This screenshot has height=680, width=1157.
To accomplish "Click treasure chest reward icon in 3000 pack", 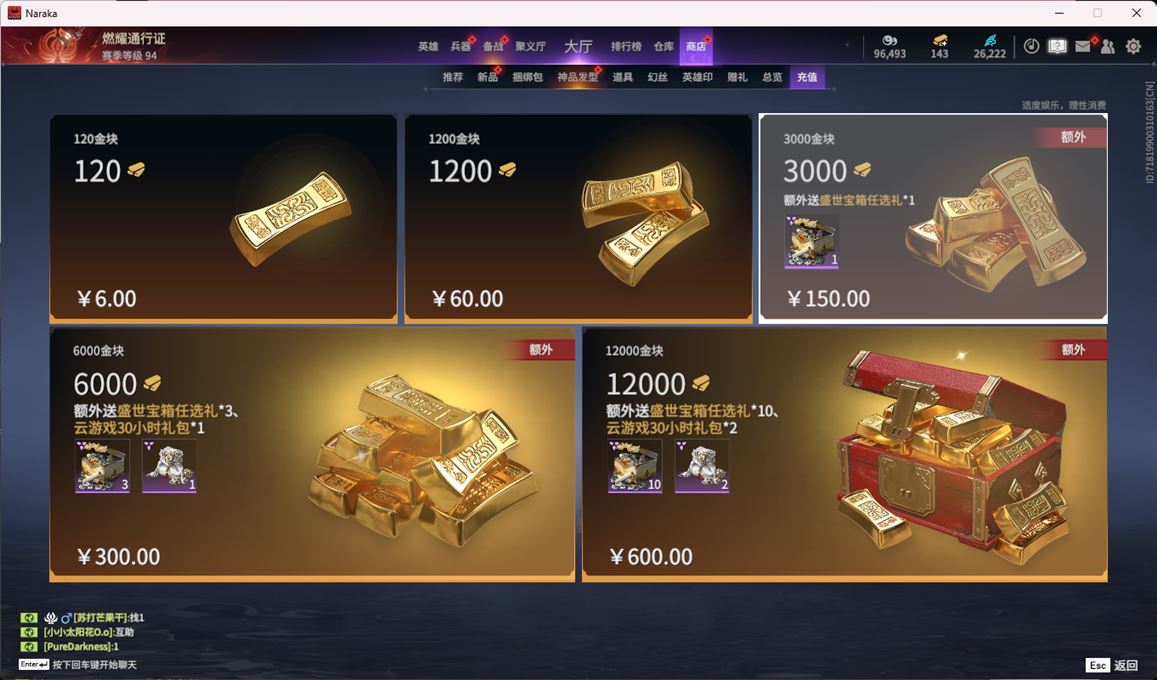I will tap(812, 241).
